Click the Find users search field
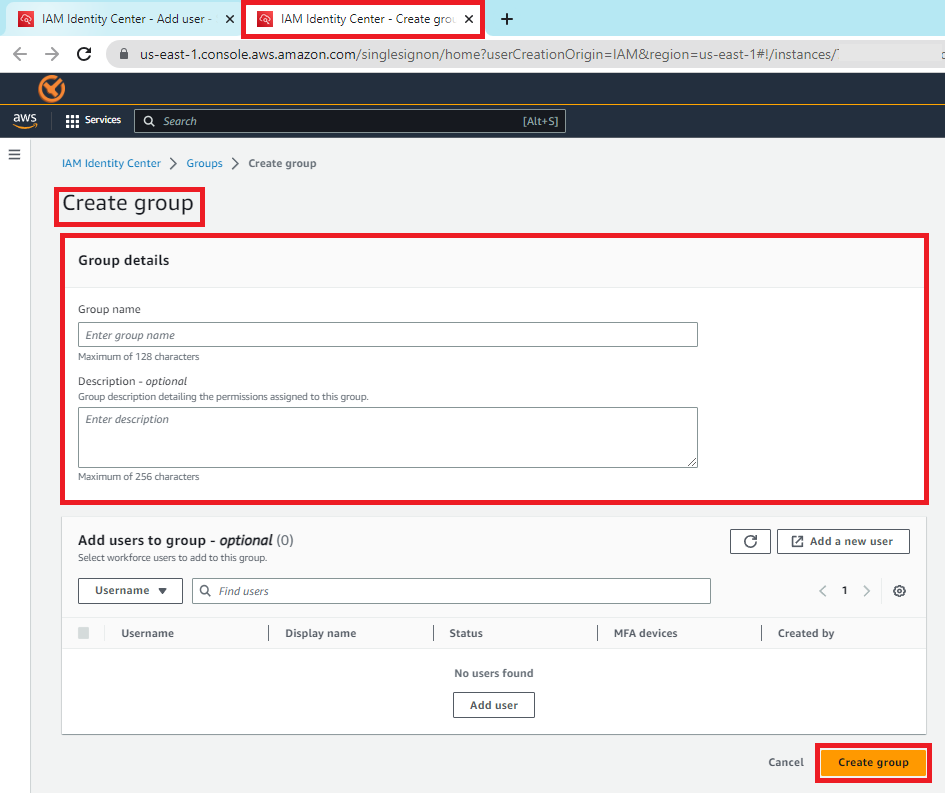The image size is (945, 793). tap(451, 591)
